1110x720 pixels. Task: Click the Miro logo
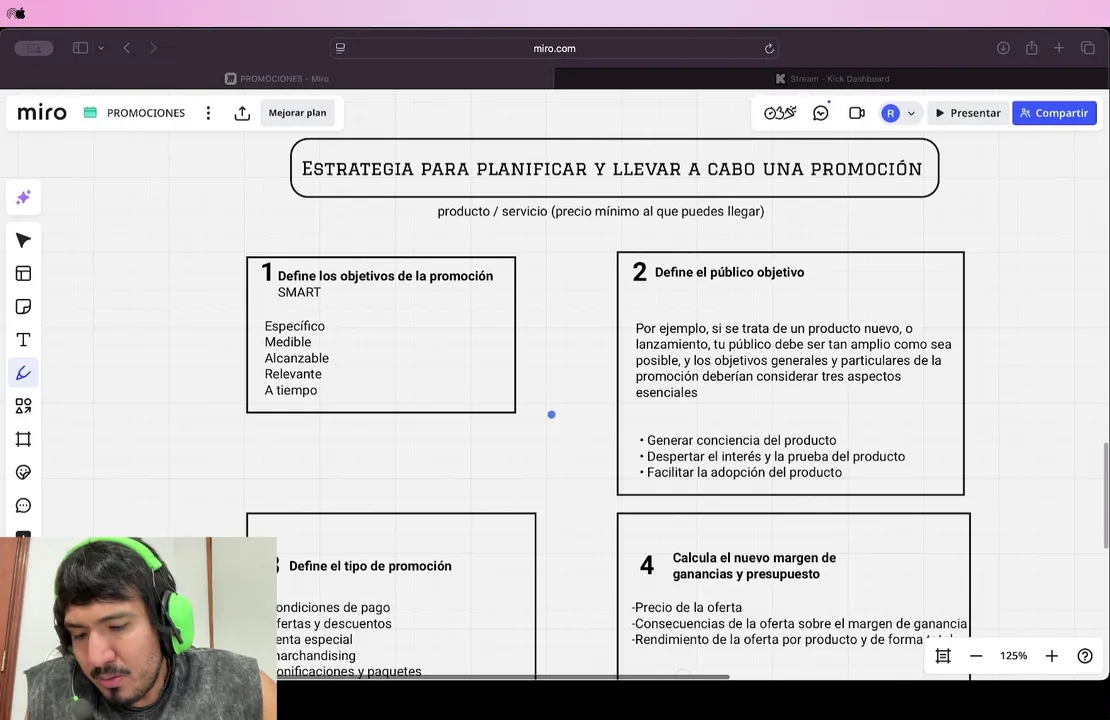tap(42, 113)
